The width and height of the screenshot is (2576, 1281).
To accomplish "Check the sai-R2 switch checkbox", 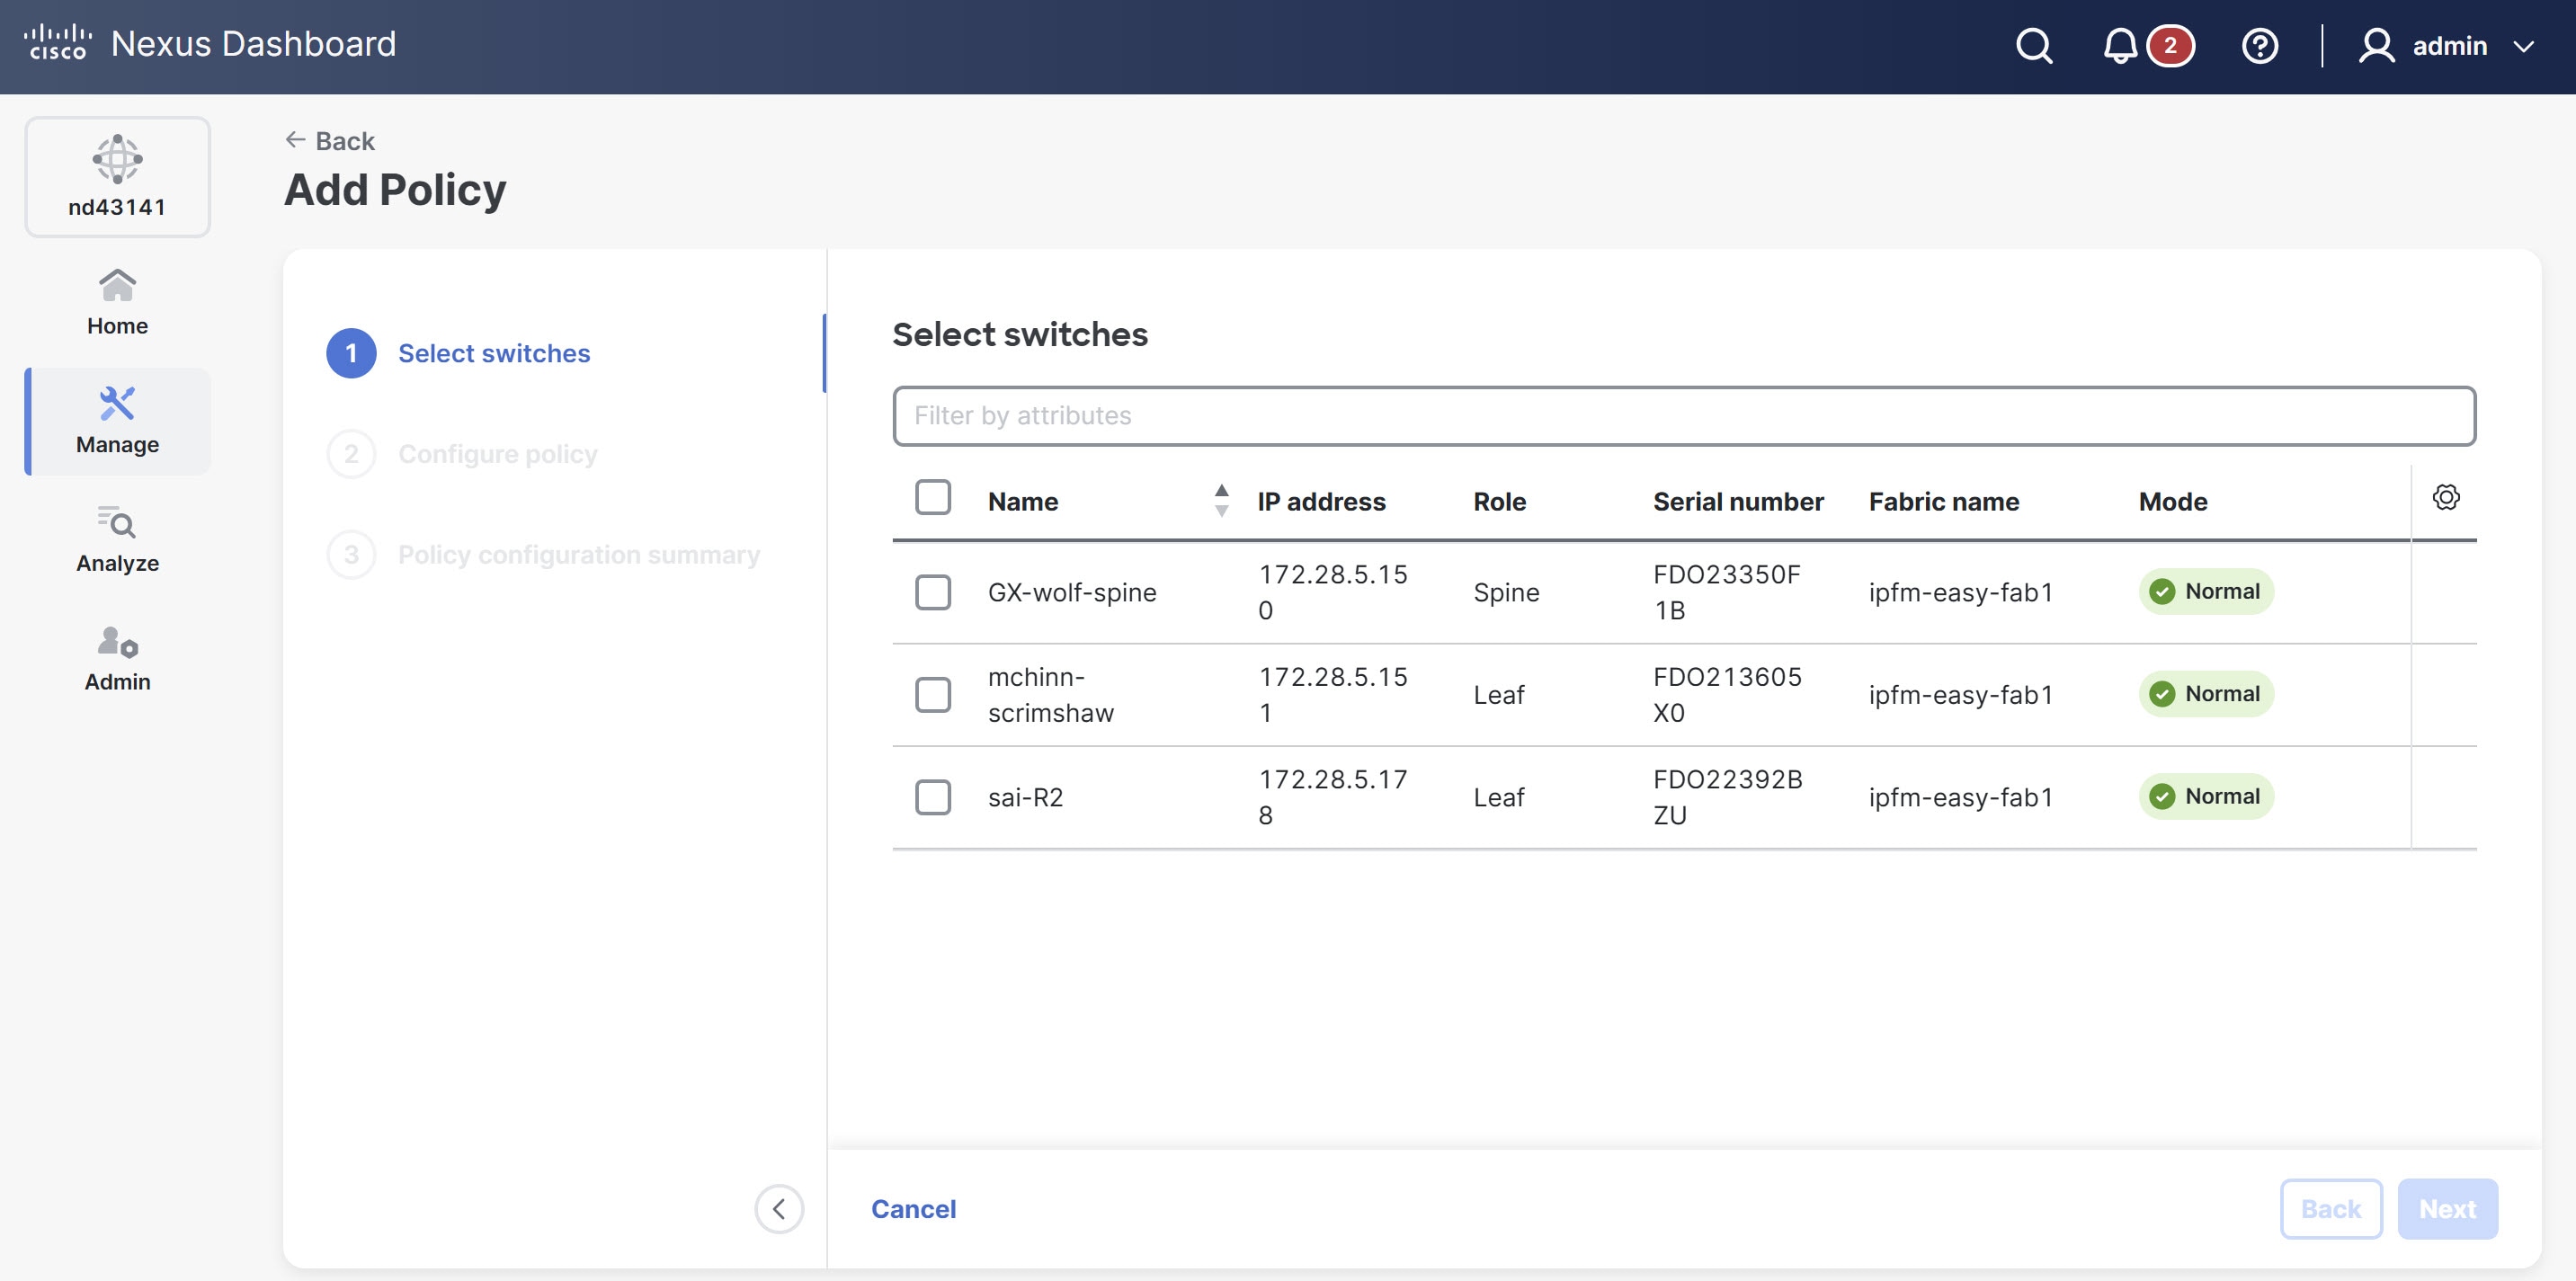I will point(933,797).
